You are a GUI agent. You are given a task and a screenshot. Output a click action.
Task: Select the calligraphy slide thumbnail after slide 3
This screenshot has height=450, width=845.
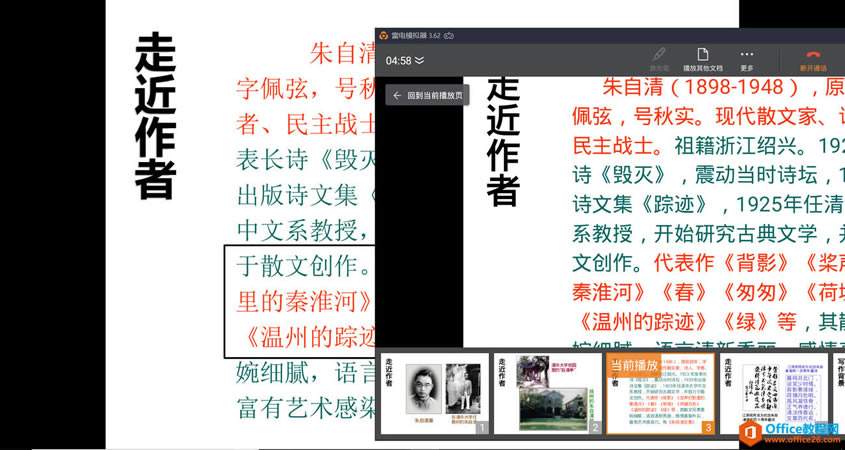coord(774,393)
